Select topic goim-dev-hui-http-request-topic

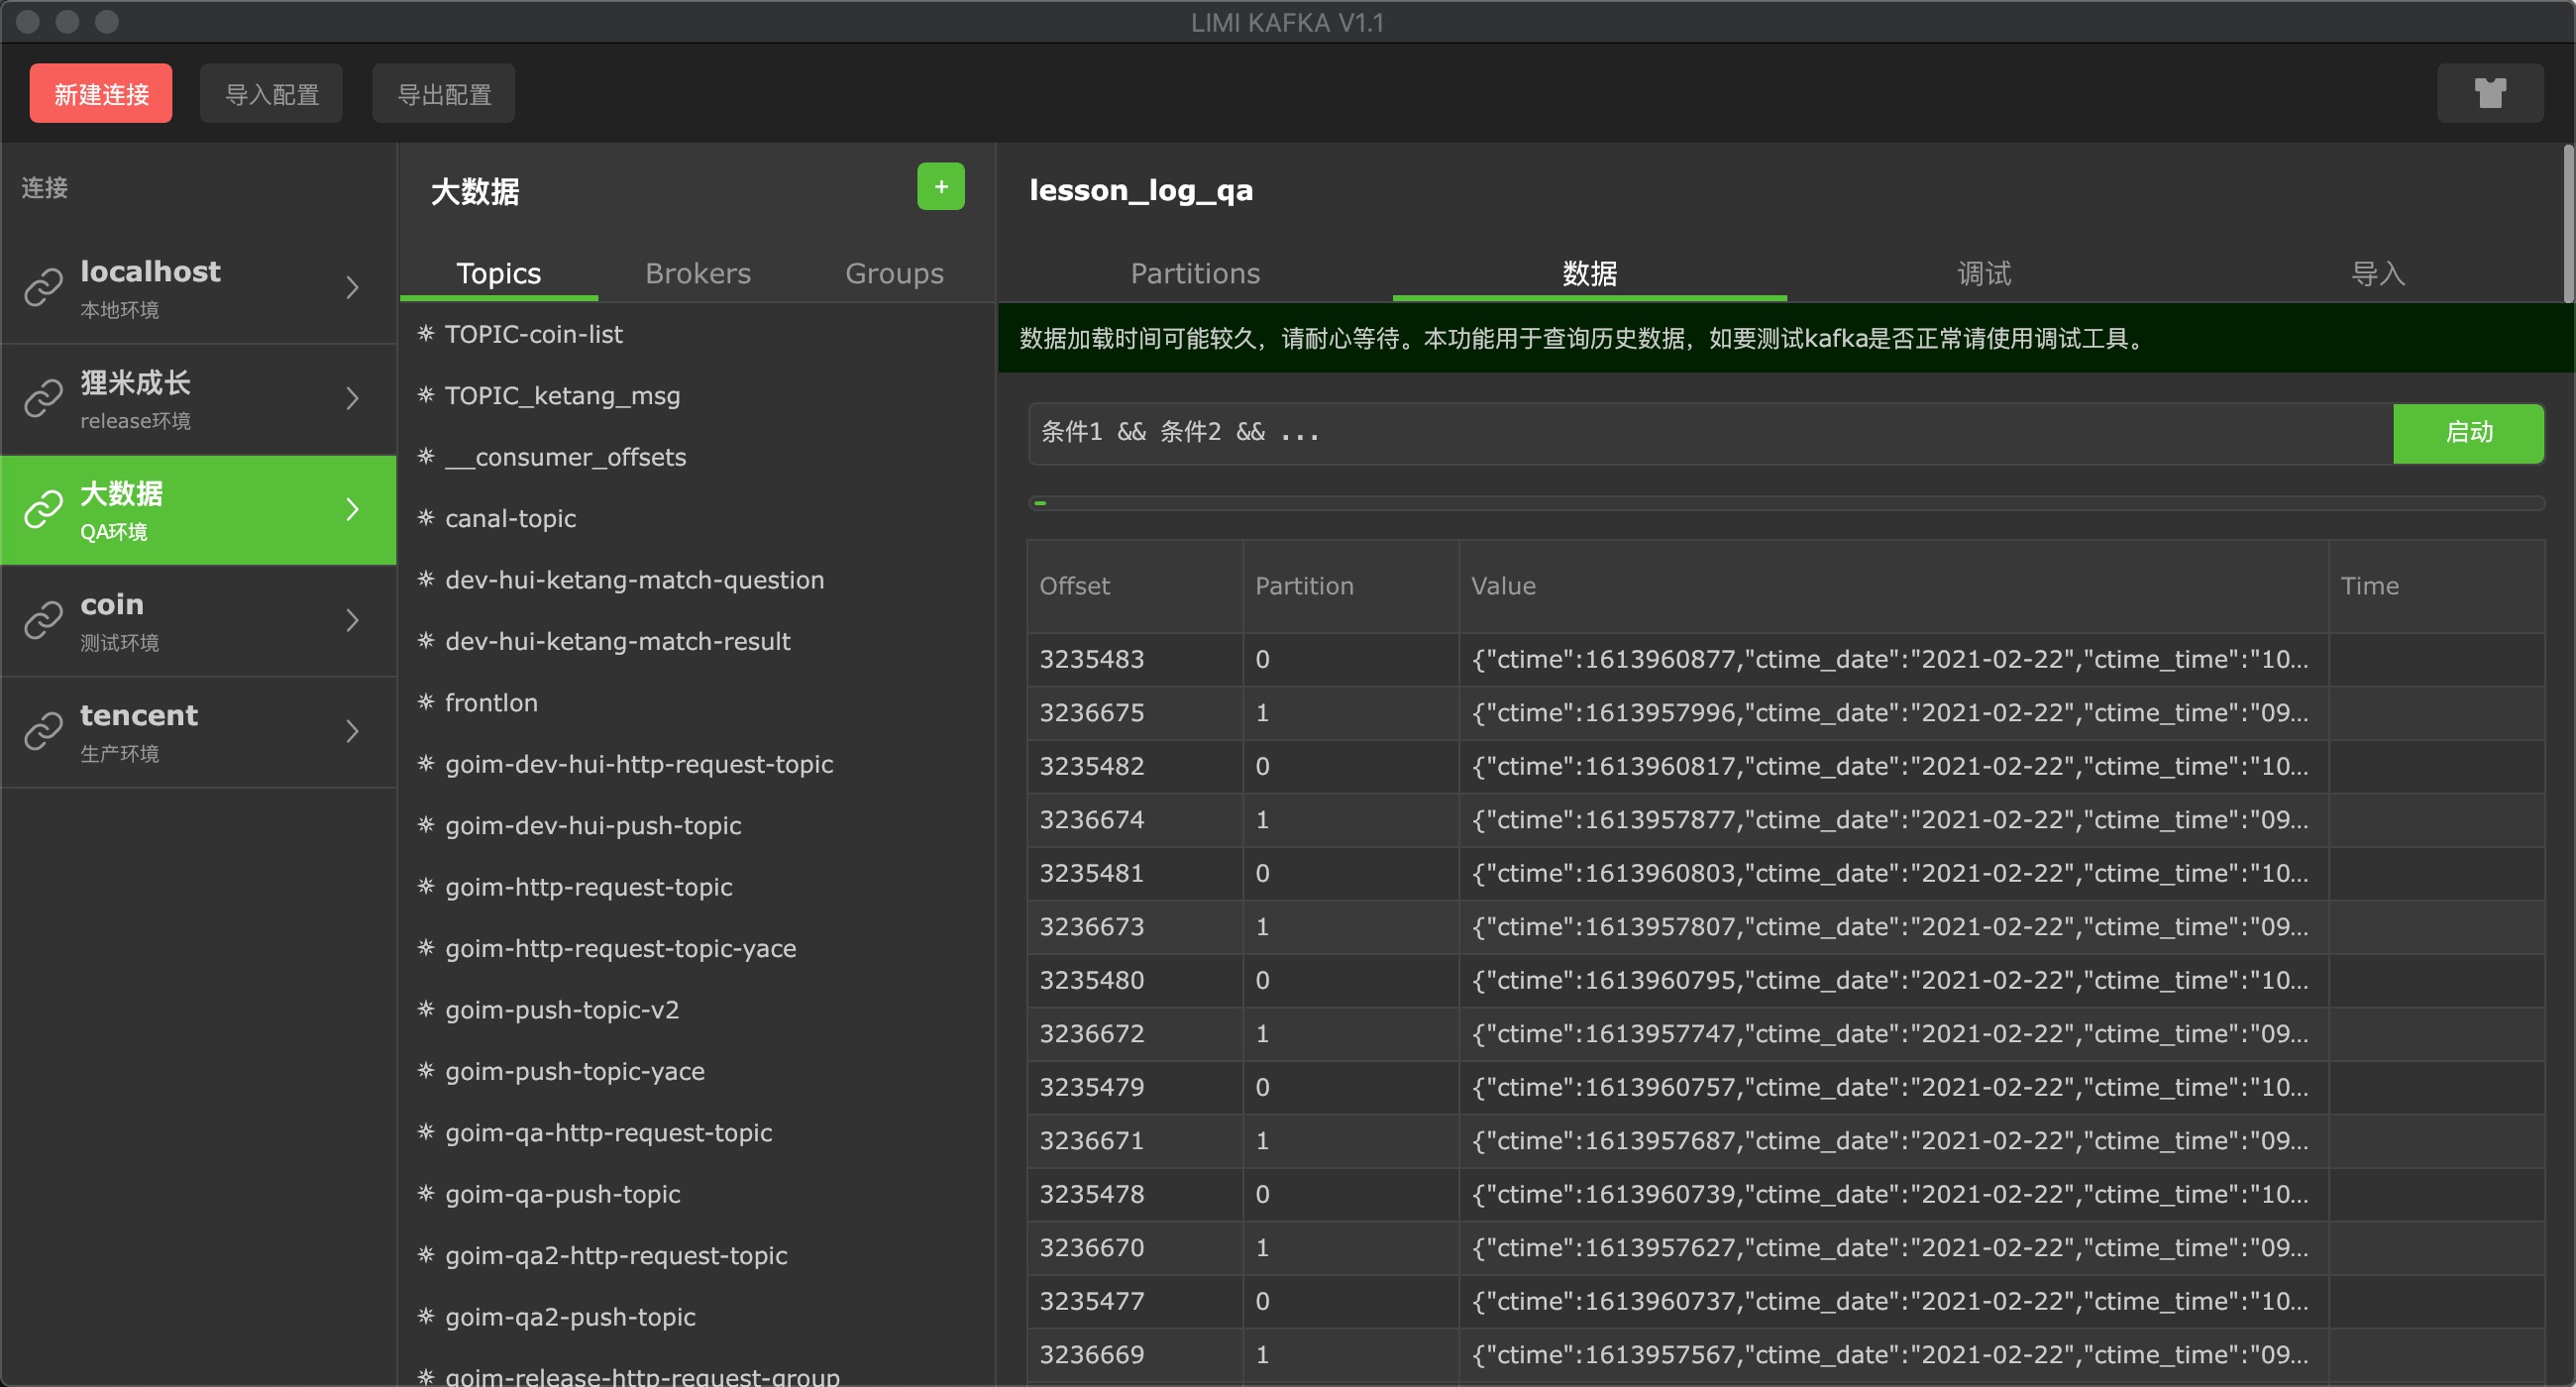pyautogui.click(x=639, y=764)
